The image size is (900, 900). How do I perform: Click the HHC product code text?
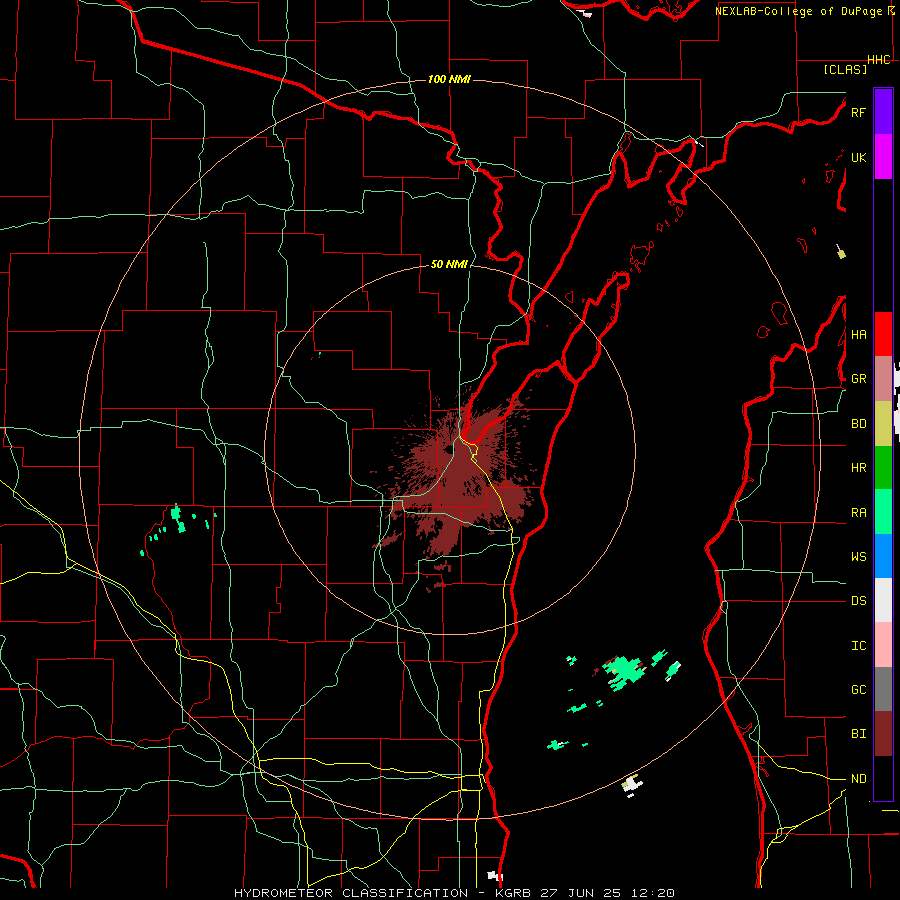tap(878, 60)
